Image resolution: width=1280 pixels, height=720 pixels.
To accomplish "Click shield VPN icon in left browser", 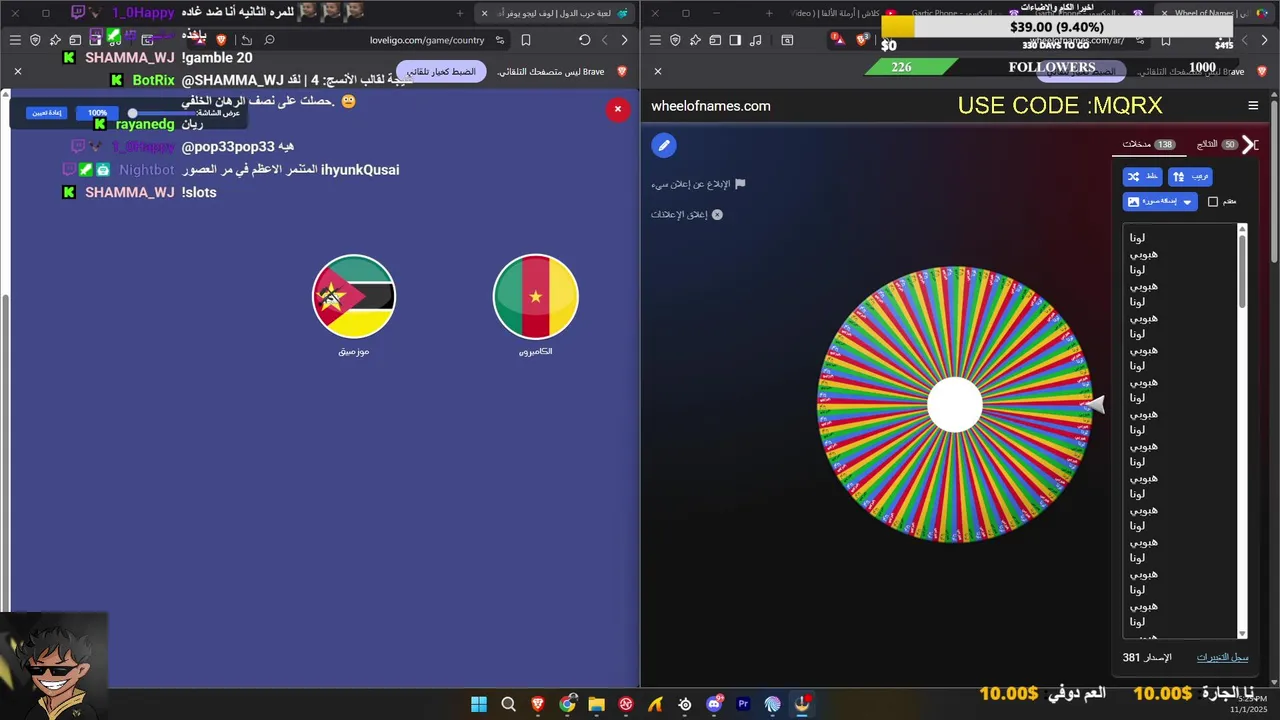I will 35,40.
